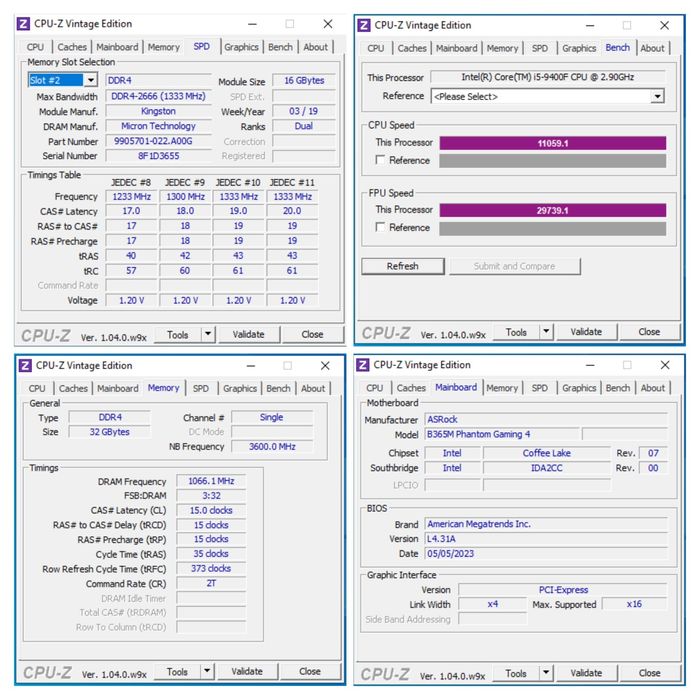This screenshot has height=700, width=700.
Task: Click CPU-Z logo icon in Mainboard window title
Action: click(x=363, y=365)
